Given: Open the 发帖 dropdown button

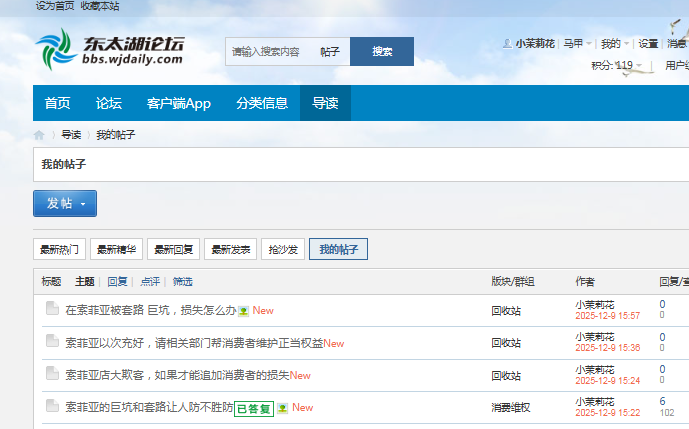Looking at the screenshot, I should point(65,204).
